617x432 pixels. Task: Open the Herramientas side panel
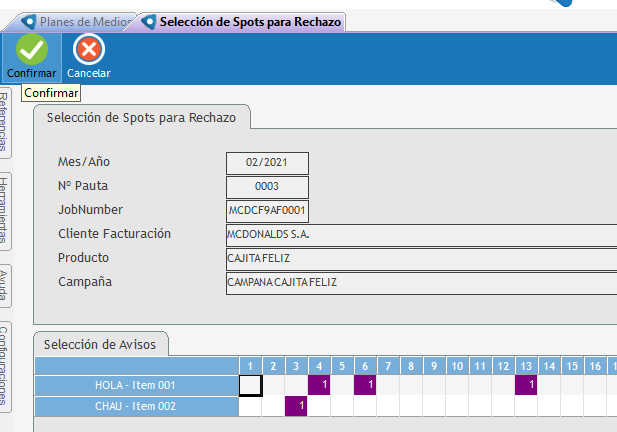coord(6,210)
